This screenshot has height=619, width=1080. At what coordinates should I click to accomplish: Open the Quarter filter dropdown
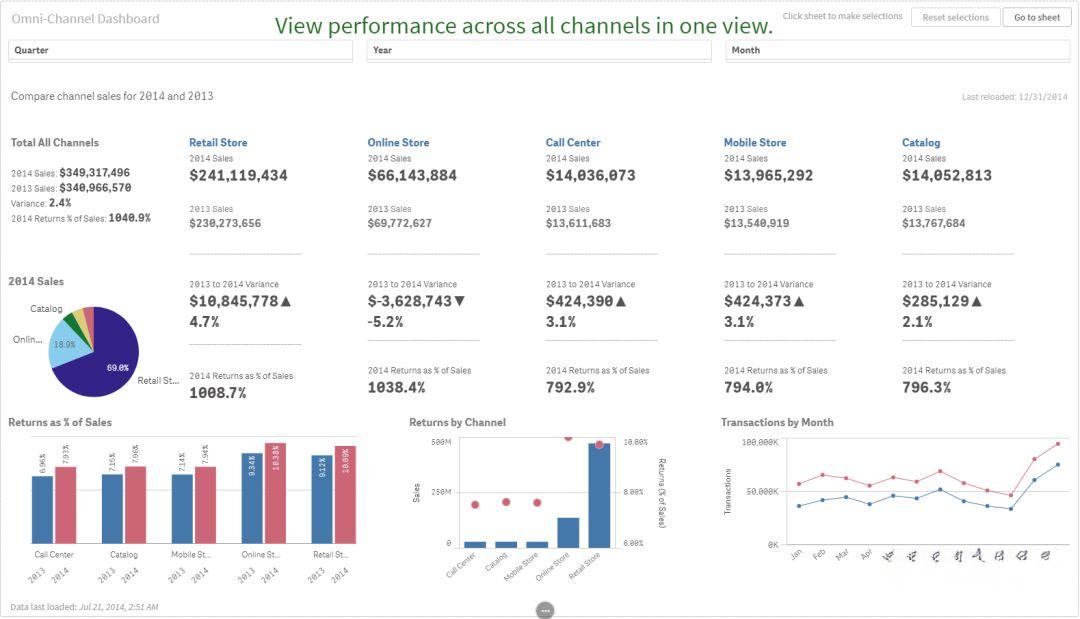pyautogui.click(x=180, y=50)
